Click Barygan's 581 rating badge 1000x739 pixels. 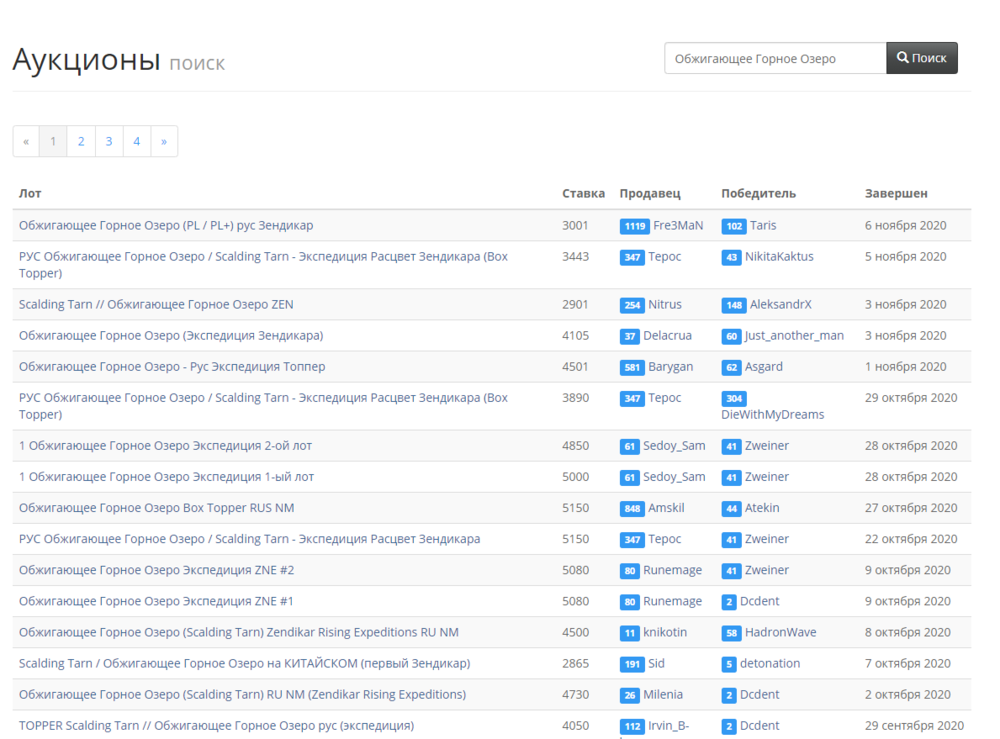(632, 367)
